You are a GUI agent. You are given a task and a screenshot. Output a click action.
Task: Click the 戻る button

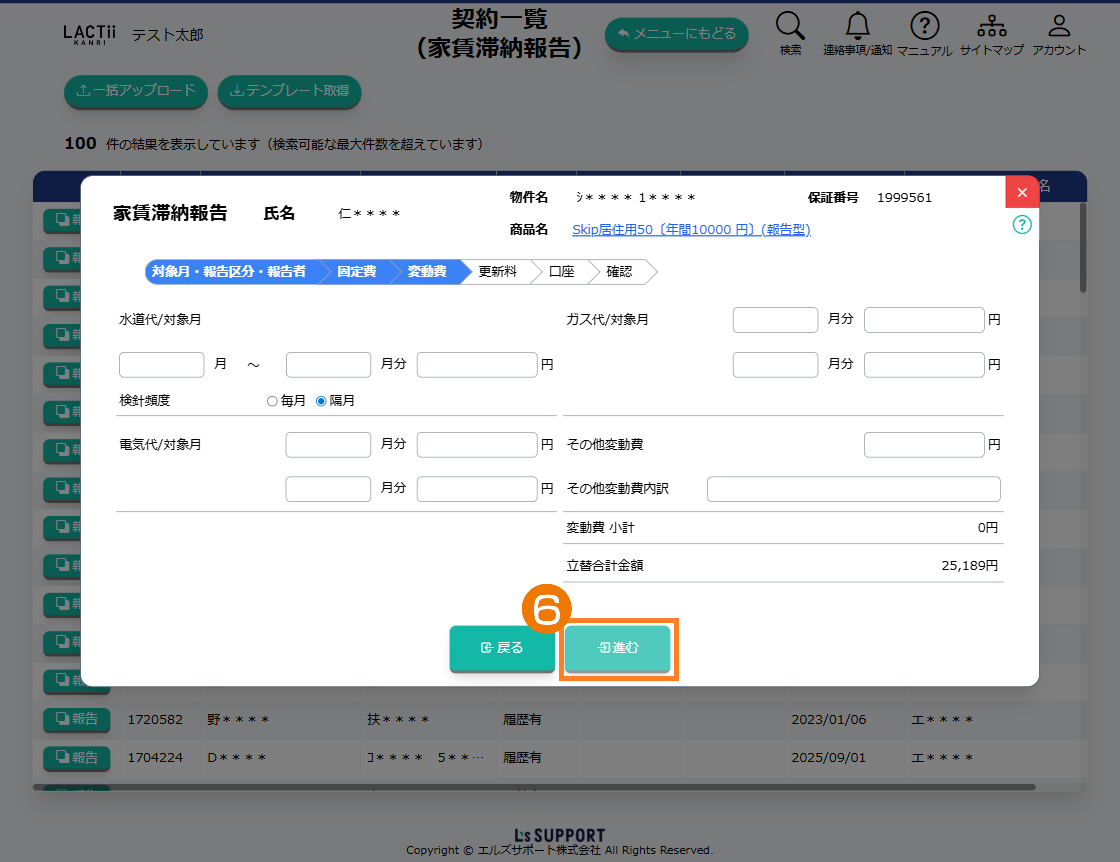click(x=502, y=648)
